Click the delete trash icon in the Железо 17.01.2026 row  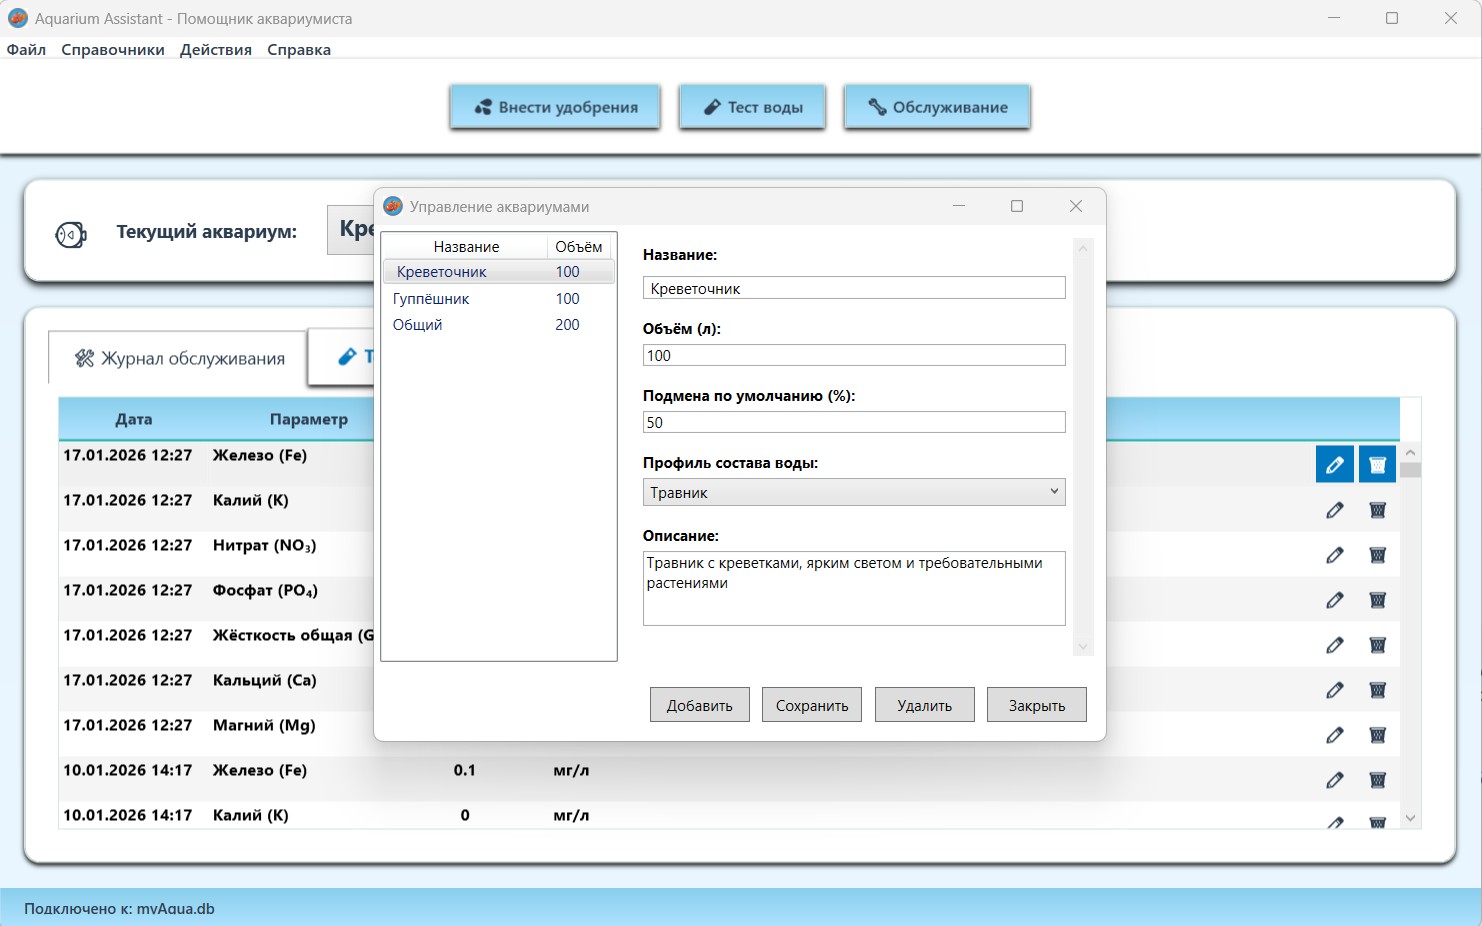(x=1377, y=465)
